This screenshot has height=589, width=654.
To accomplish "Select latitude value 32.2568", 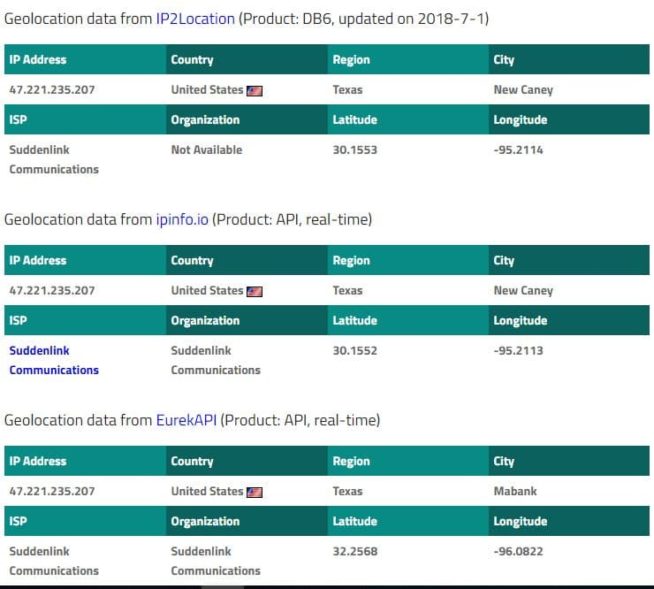I will click(x=355, y=551).
